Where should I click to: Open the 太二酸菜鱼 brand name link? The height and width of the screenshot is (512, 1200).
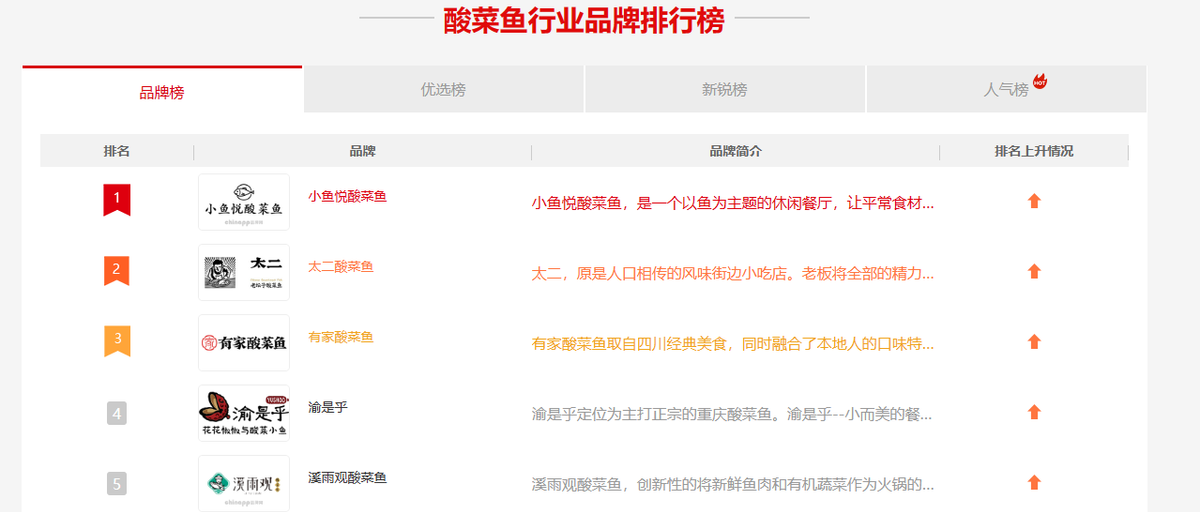tap(341, 266)
